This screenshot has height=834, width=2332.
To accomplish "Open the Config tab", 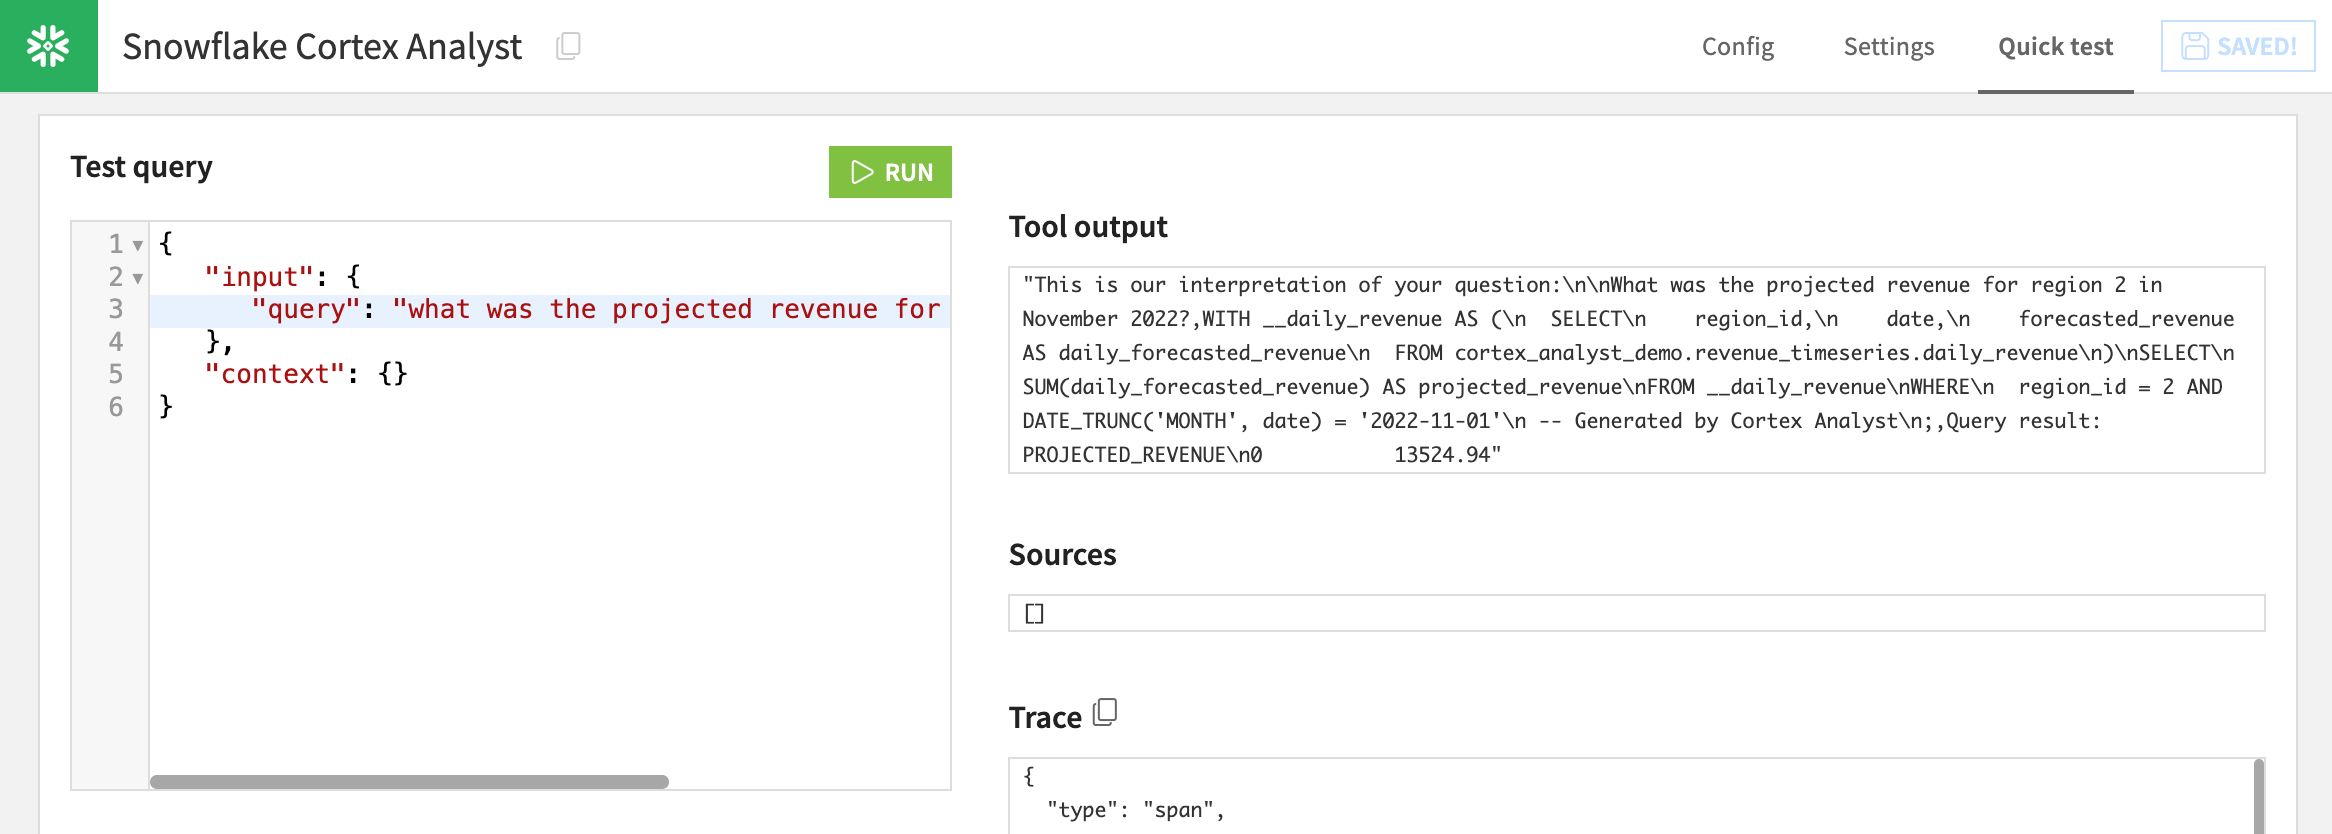I will (x=1738, y=46).
